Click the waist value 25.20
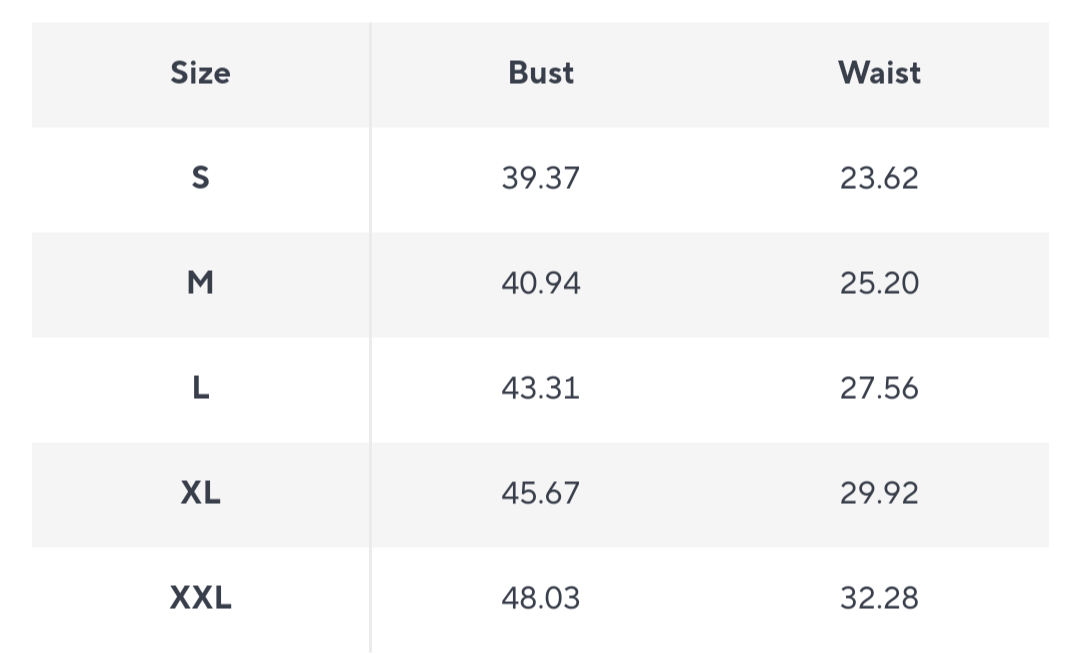The image size is (1080, 654). (x=879, y=283)
